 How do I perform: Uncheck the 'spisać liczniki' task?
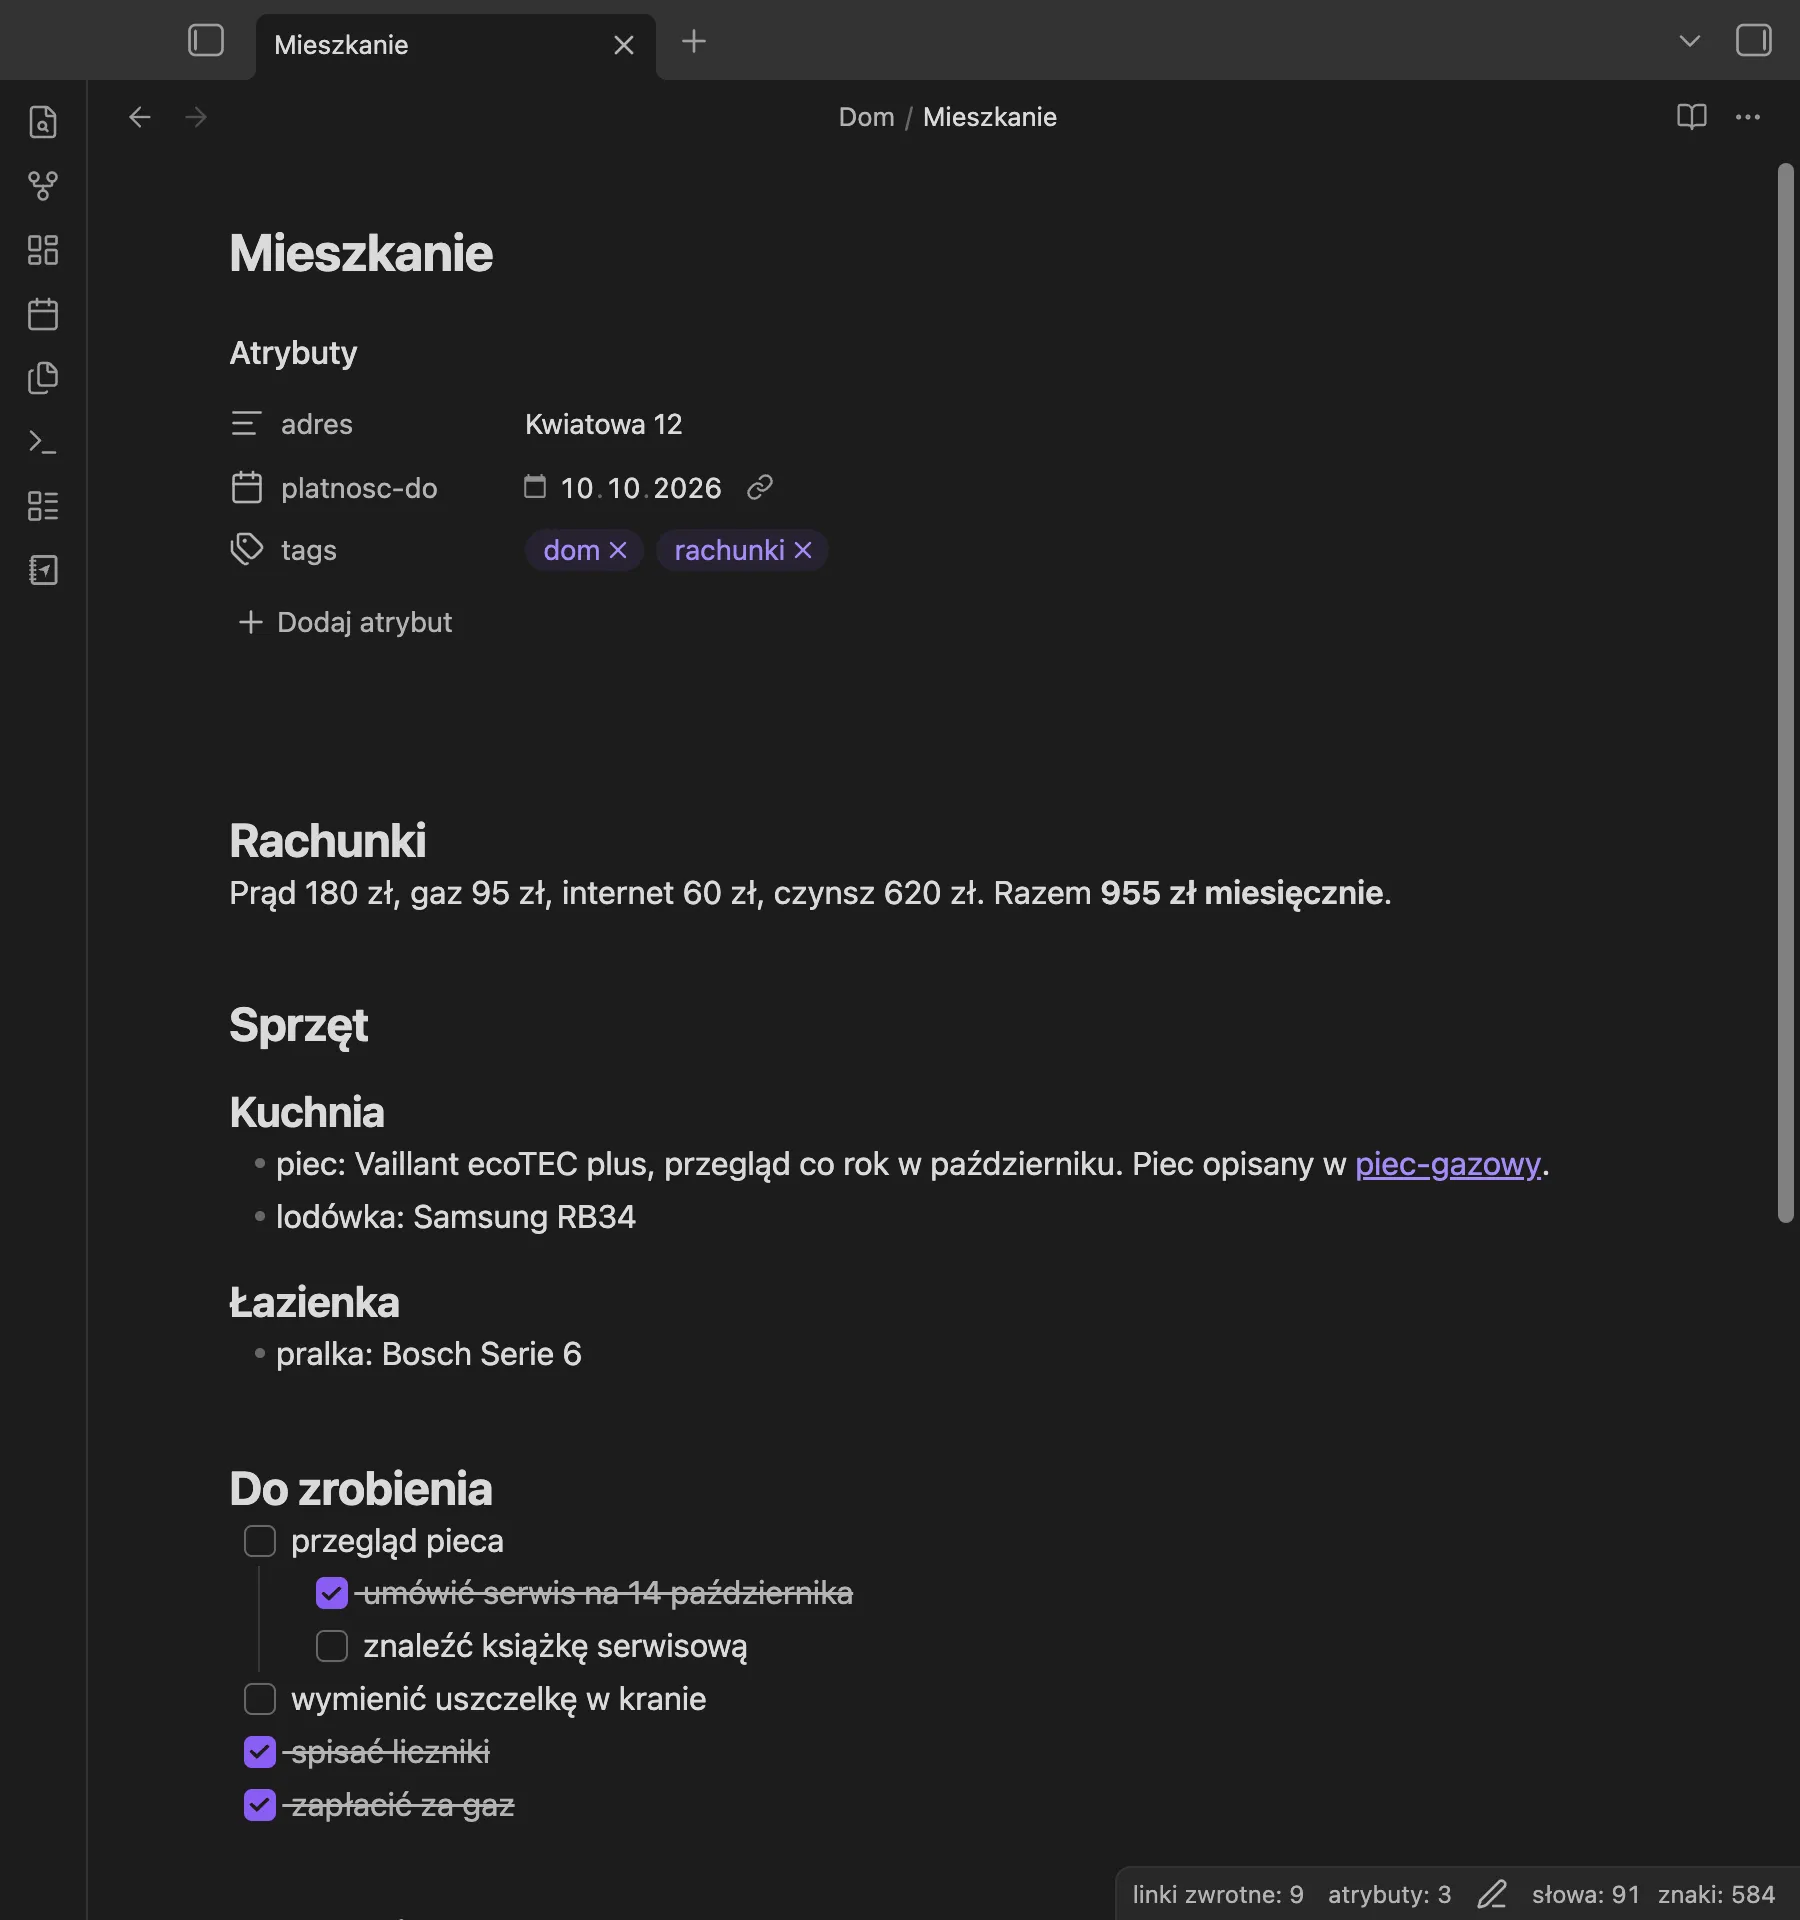[x=260, y=1752]
